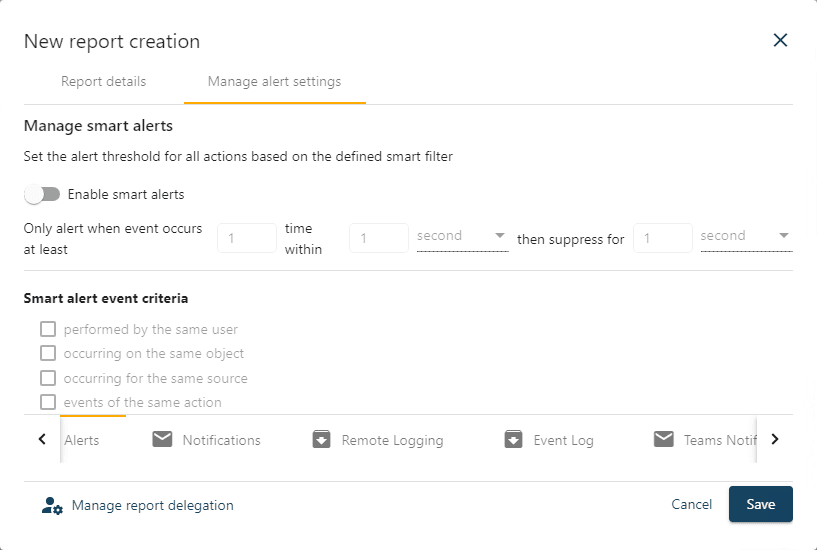
Task: Check 'events of the same action'
Action: [48, 402]
